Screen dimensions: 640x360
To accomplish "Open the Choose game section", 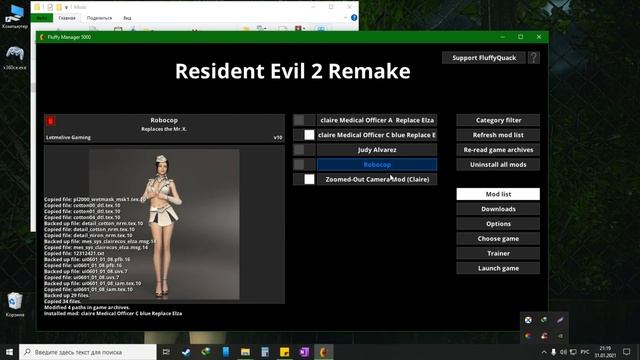I will tap(498, 238).
